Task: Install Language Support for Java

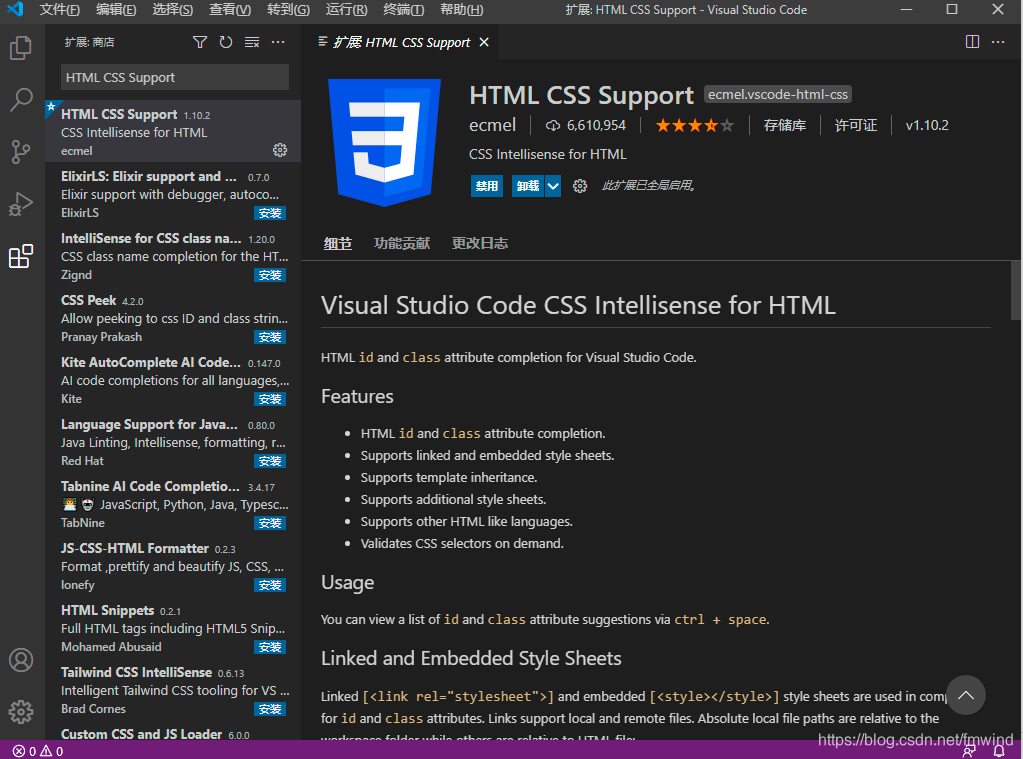Action: 270,461
